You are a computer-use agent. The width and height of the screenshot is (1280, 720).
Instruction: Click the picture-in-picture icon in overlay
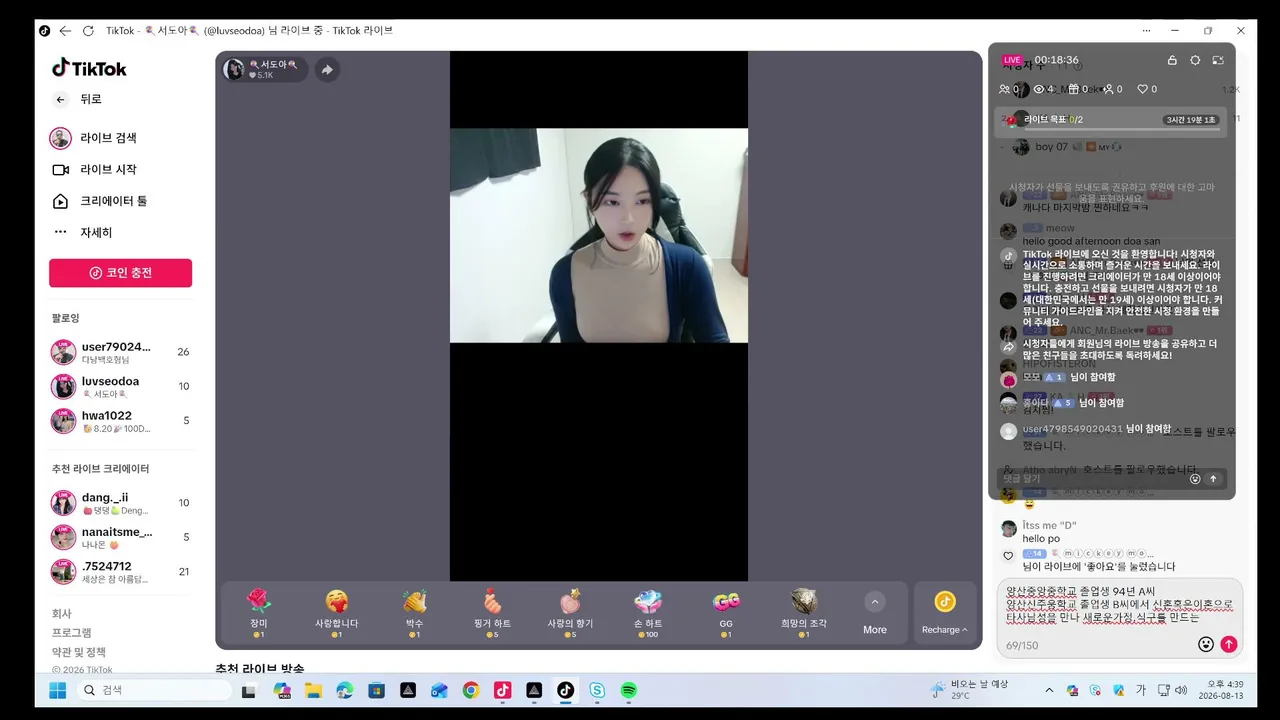pyautogui.click(x=1218, y=60)
